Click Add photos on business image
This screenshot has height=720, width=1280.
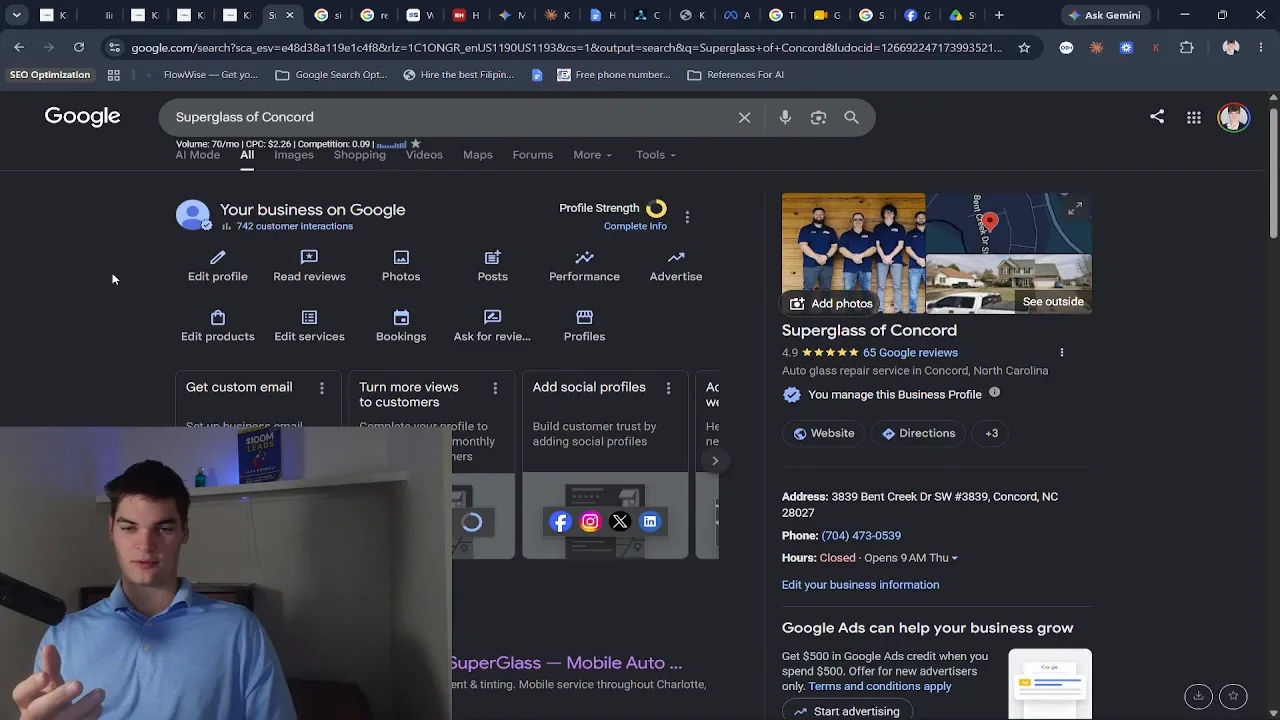[831, 303]
